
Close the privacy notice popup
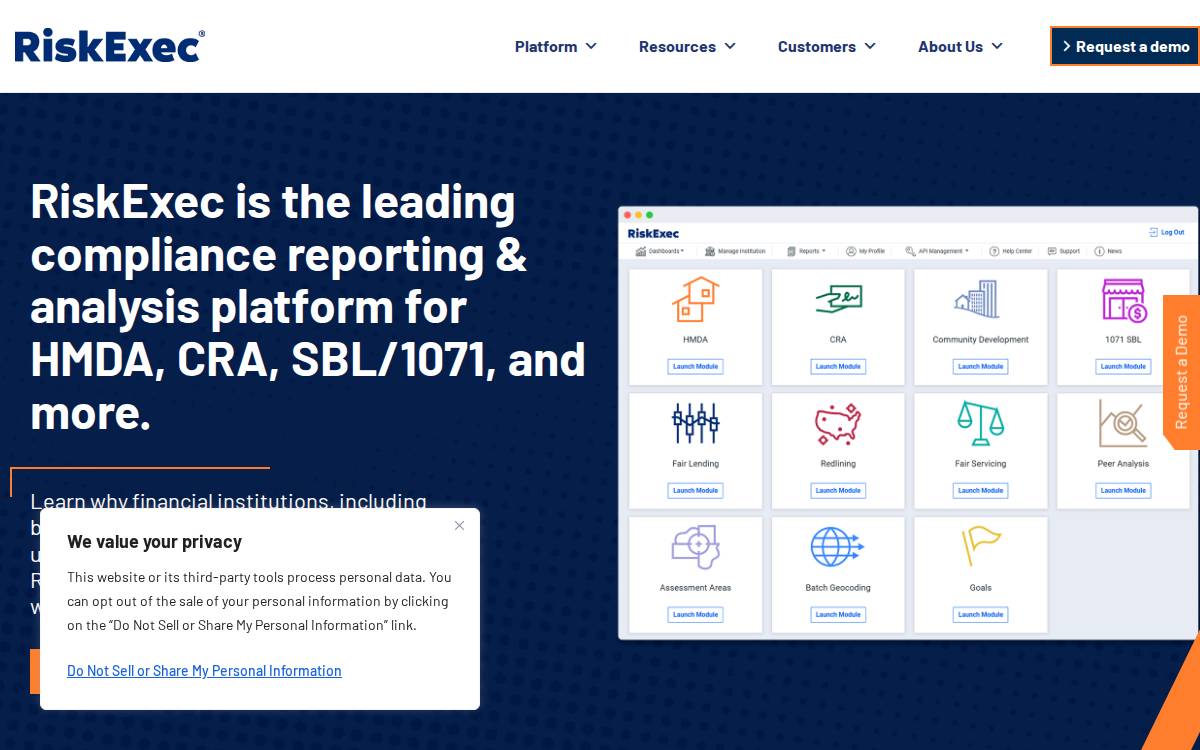(459, 525)
